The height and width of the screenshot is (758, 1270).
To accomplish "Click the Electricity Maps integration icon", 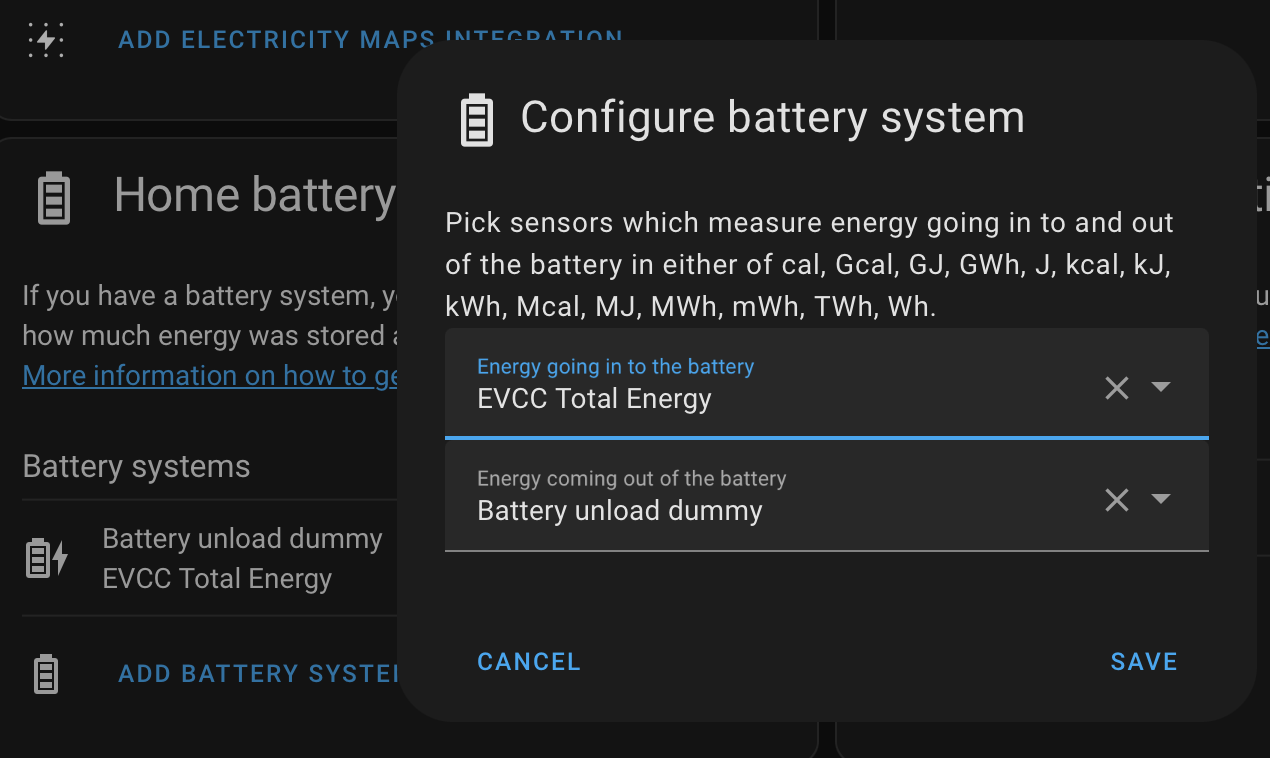I will tap(46, 40).
